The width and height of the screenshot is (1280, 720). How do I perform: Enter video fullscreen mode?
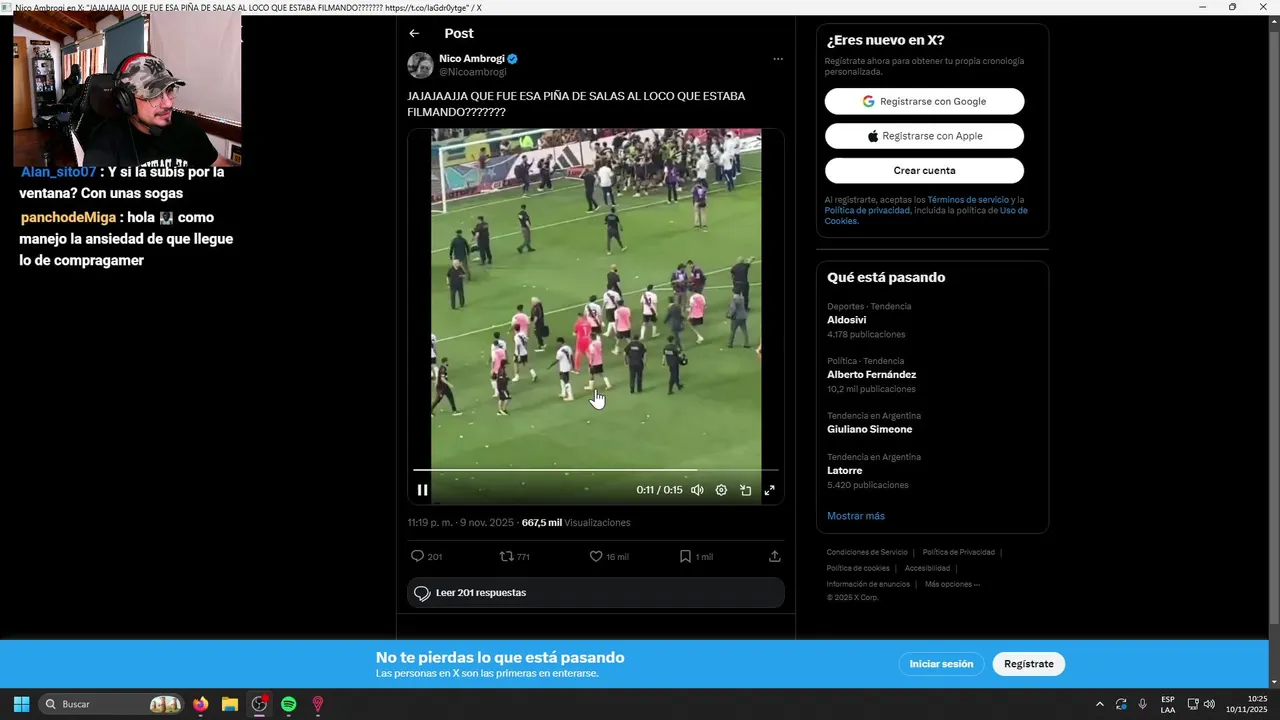click(769, 490)
